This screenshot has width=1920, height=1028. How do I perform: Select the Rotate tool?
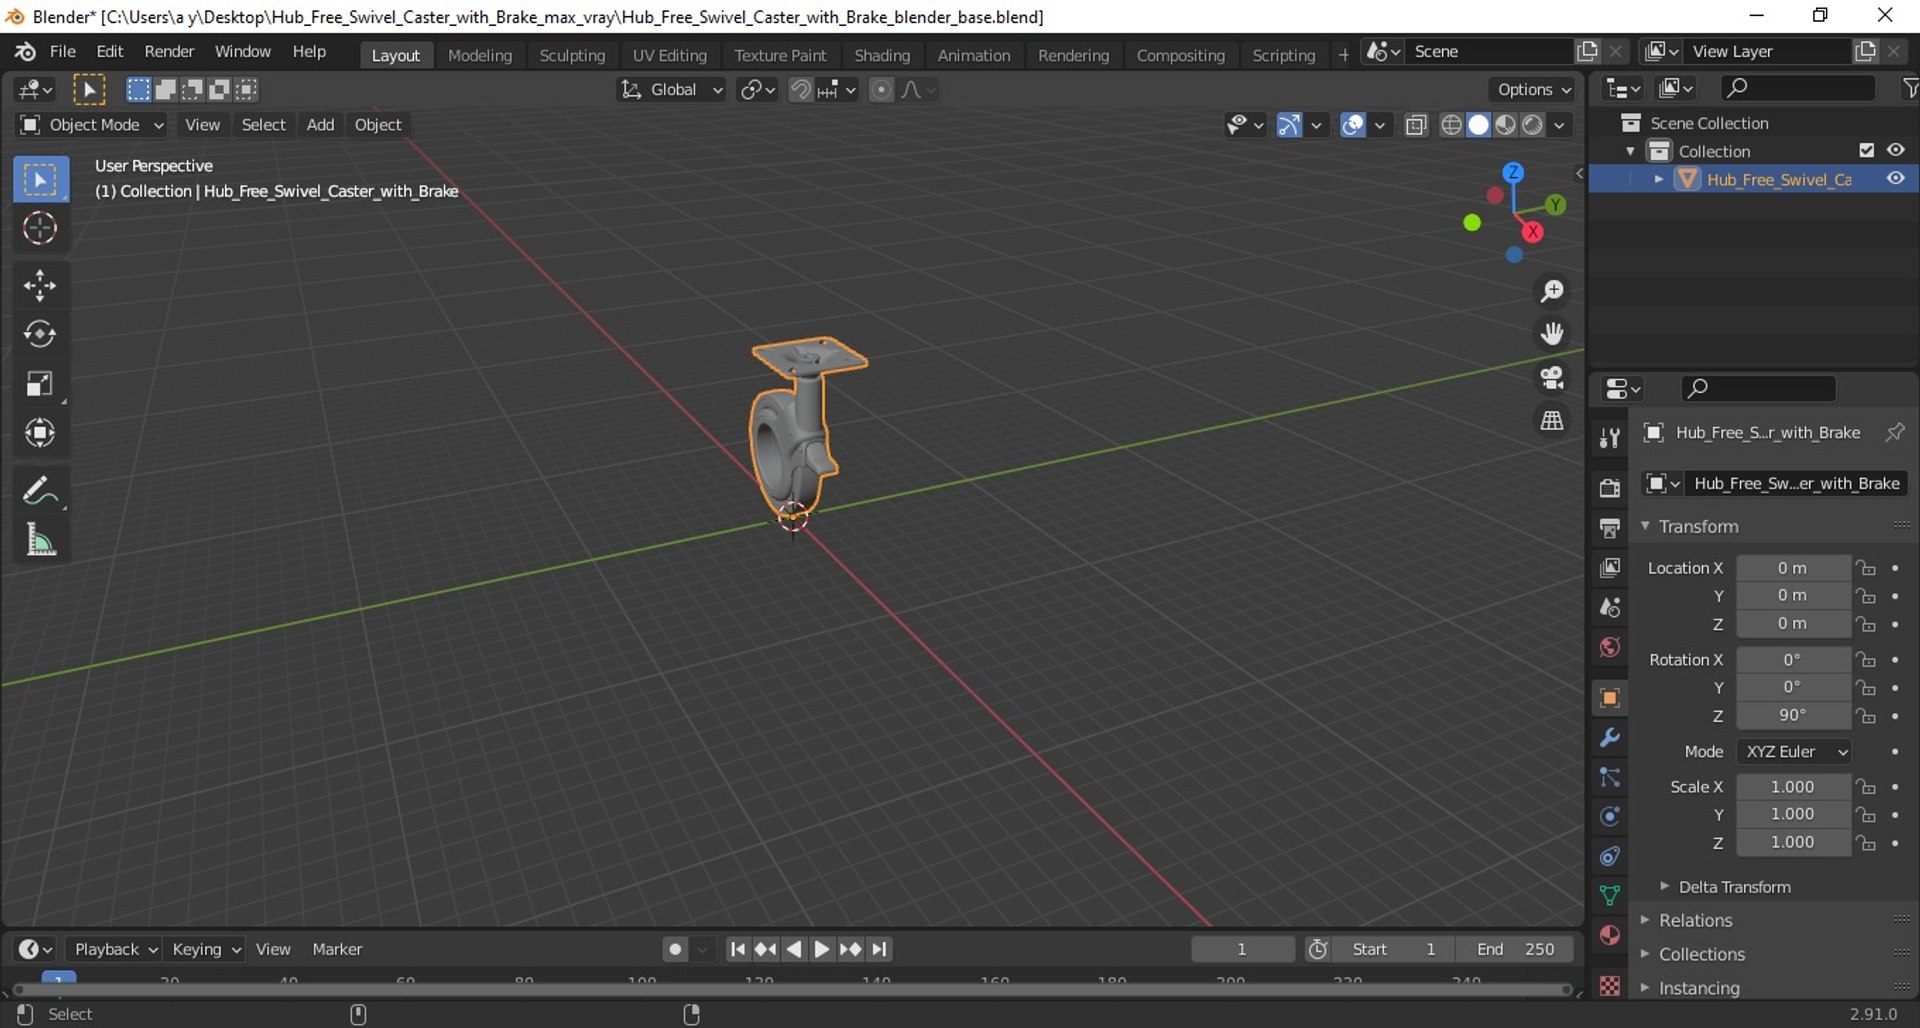[x=40, y=334]
